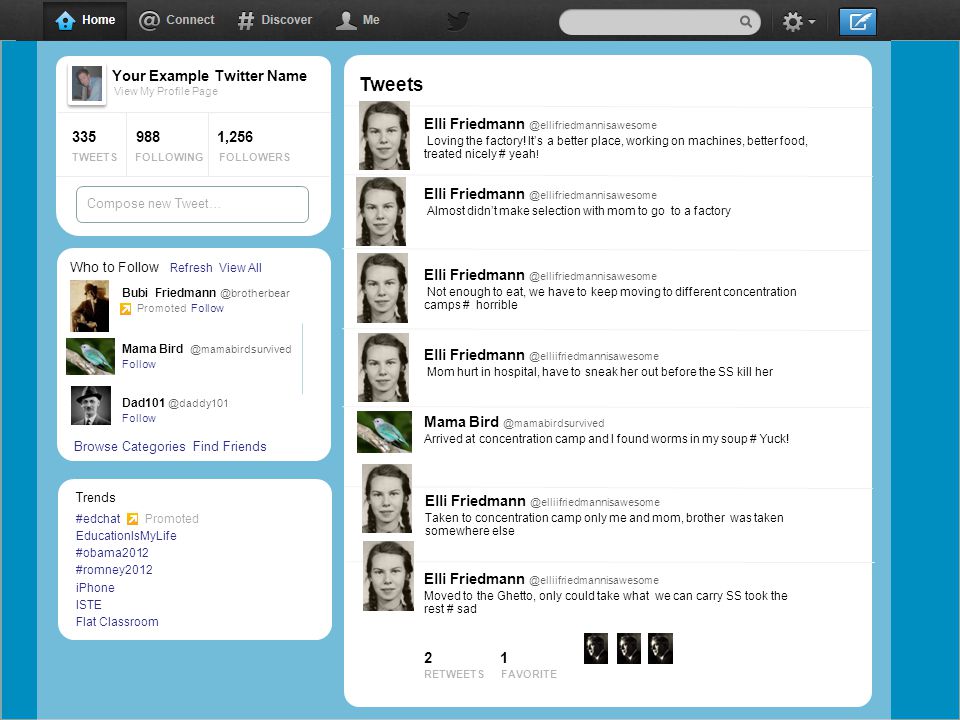Click the compose new tweet quill button

858,22
